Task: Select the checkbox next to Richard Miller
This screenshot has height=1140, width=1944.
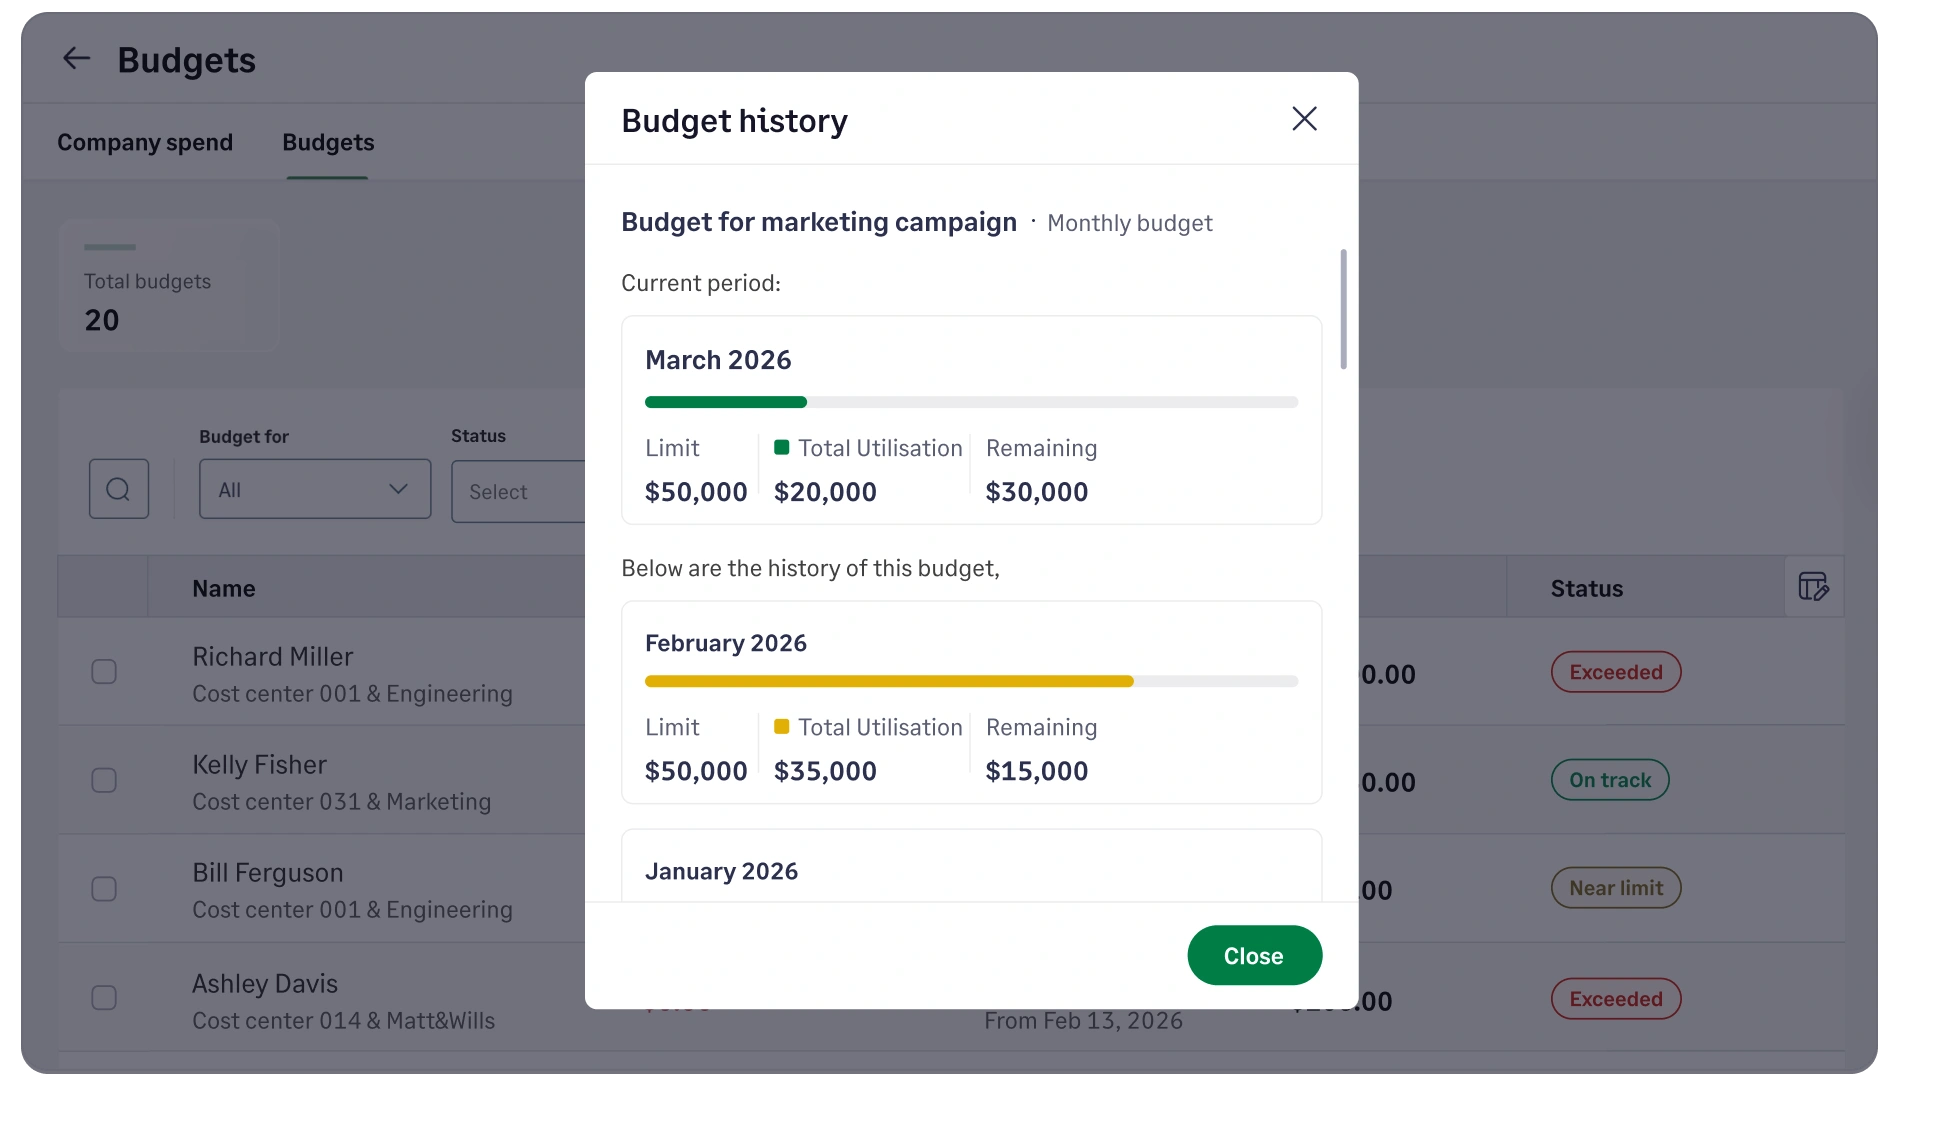Action: click(x=104, y=672)
